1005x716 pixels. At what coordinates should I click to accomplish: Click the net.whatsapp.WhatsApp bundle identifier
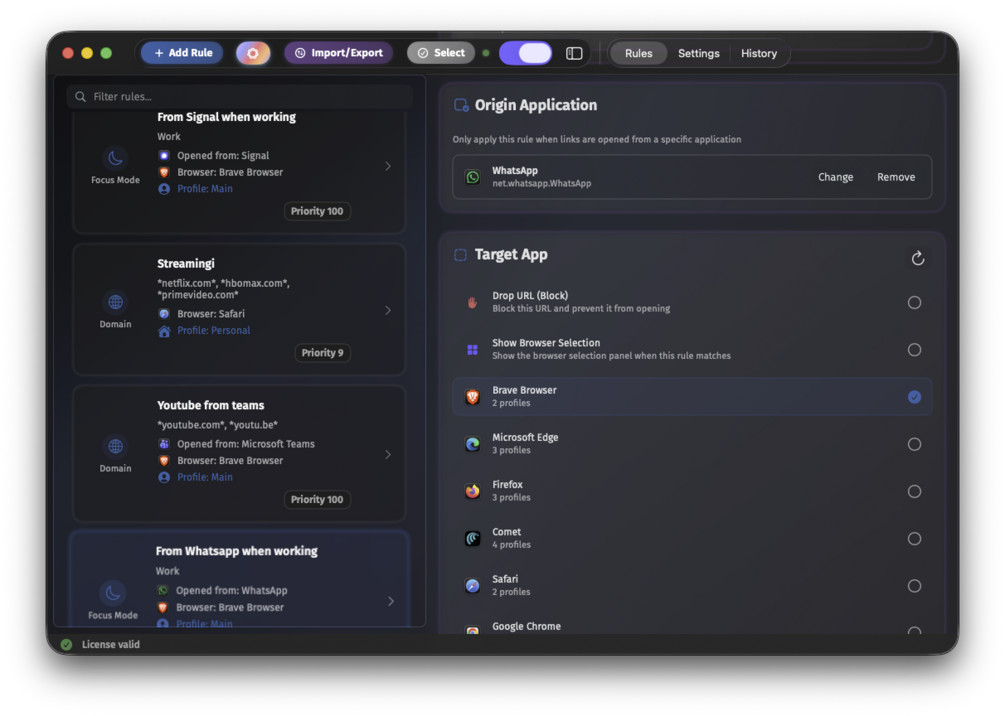[x=542, y=183]
